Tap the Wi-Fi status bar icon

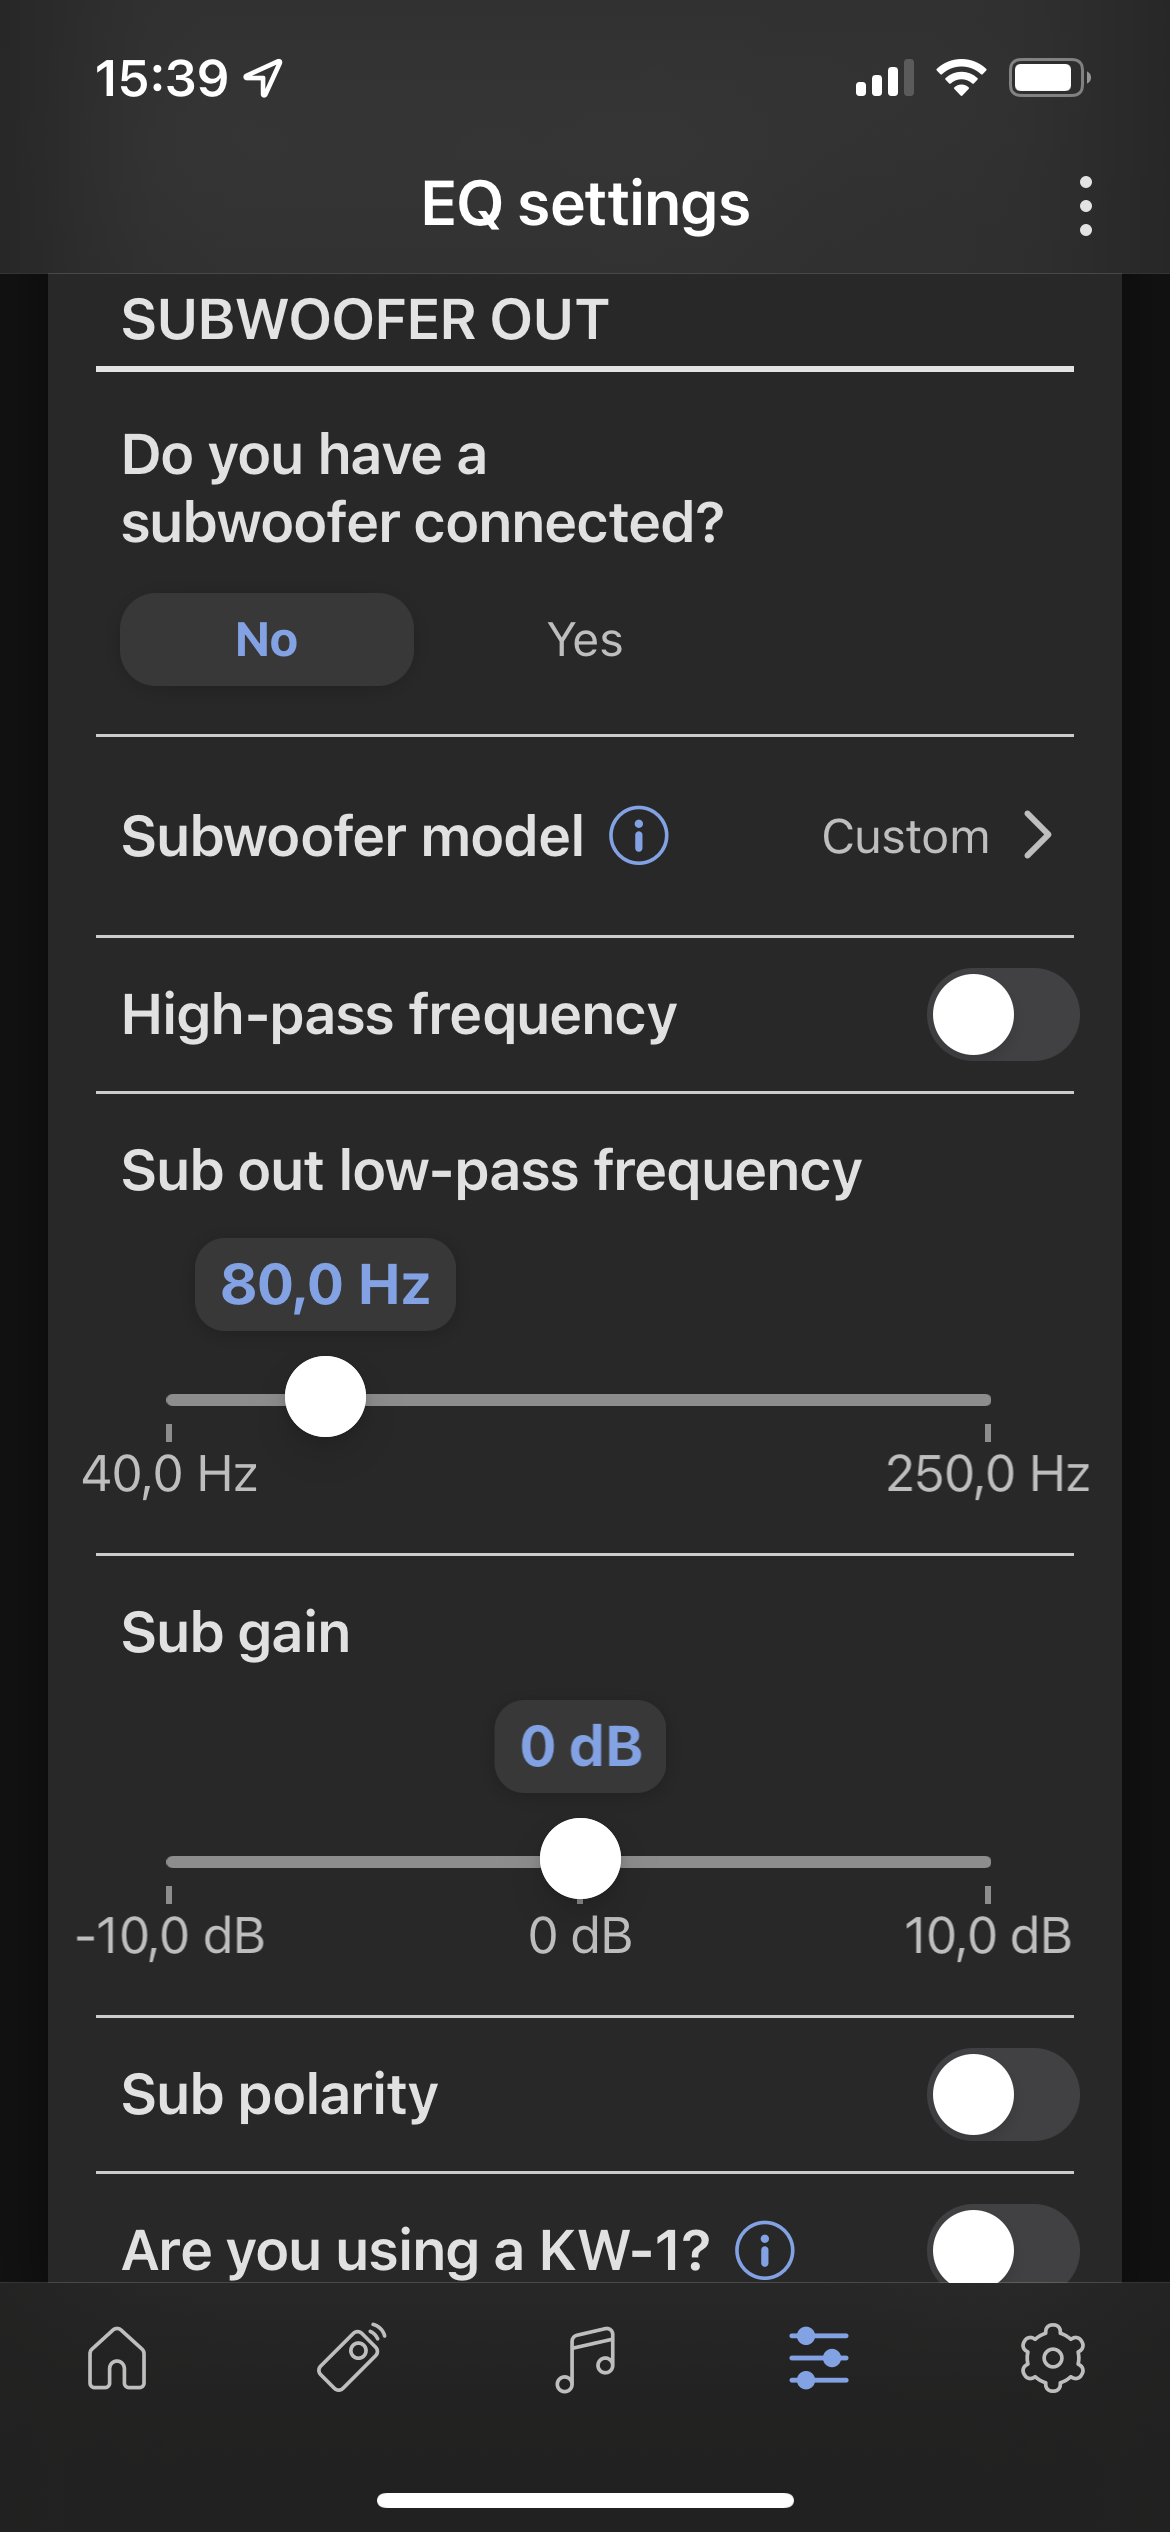(961, 78)
